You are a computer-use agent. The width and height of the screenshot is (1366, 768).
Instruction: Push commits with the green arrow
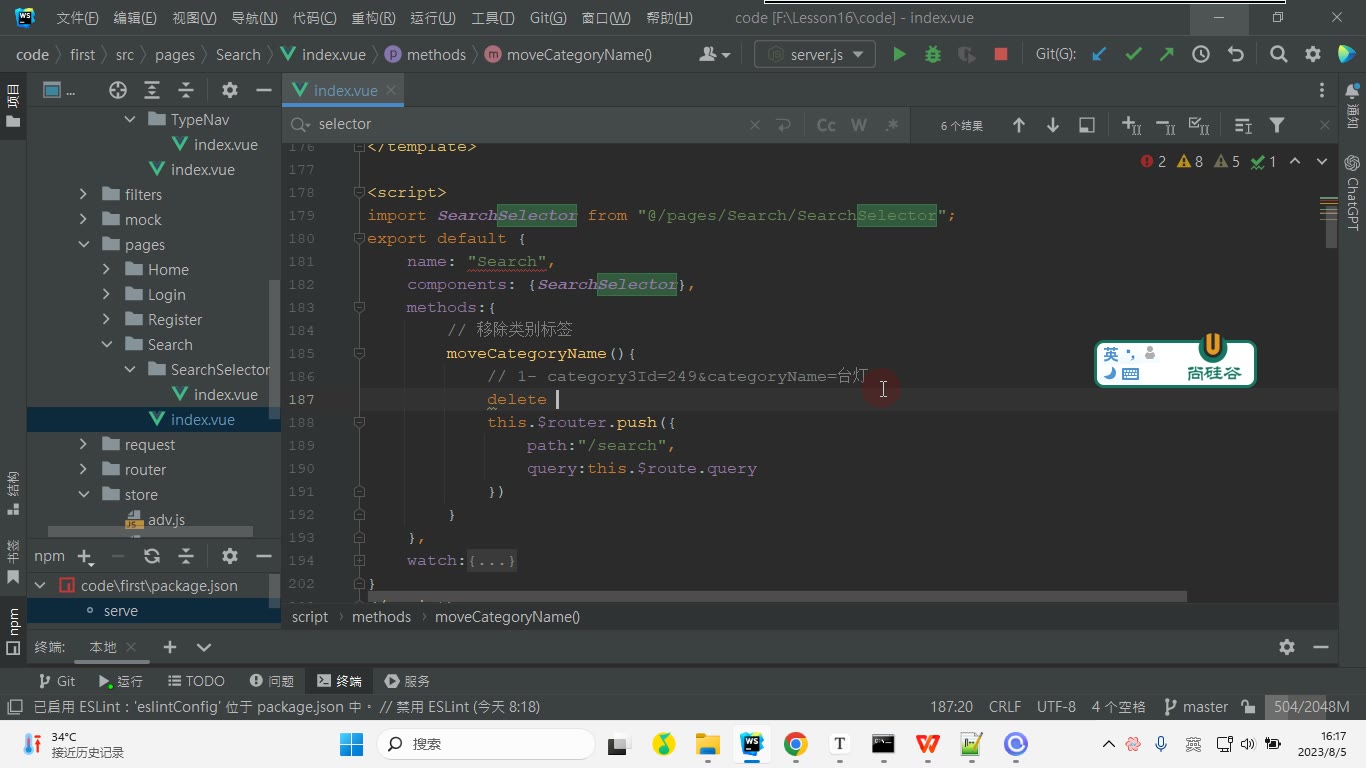click(x=1167, y=55)
